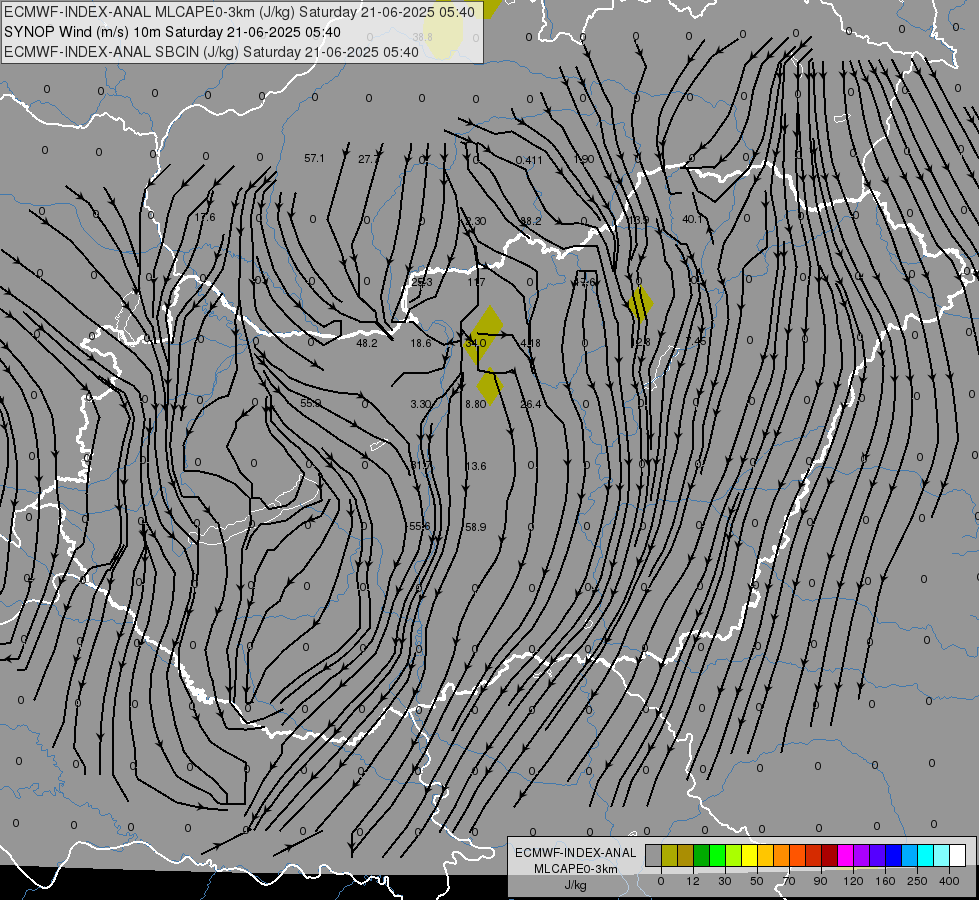
Task: Click the SBCIN header line
Action: point(211,52)
